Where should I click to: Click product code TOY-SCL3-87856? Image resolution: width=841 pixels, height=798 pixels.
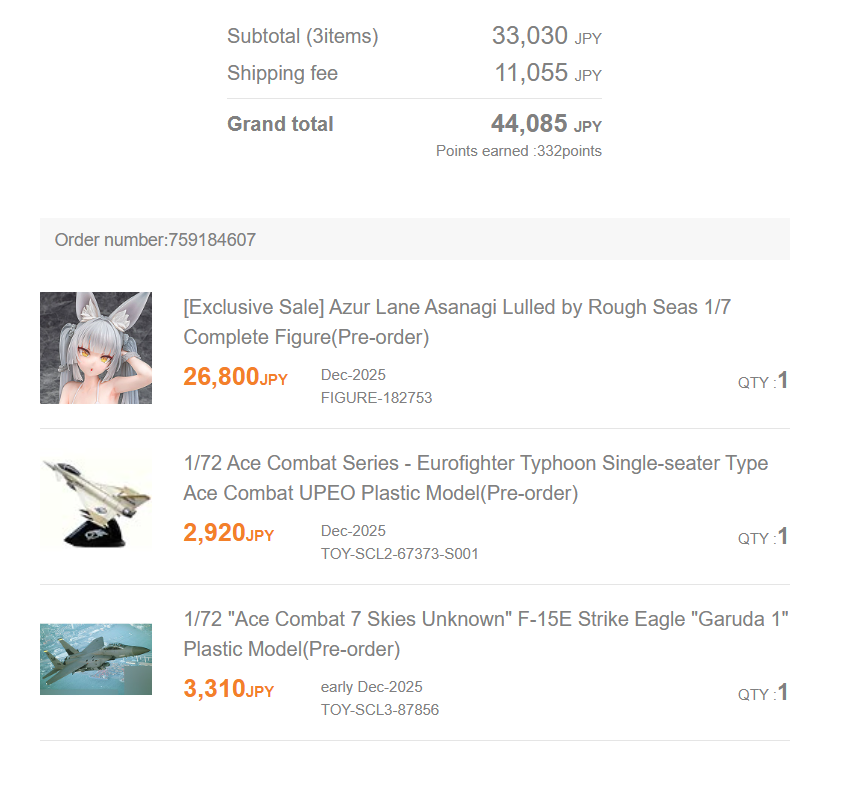click(x=379, y=710)
